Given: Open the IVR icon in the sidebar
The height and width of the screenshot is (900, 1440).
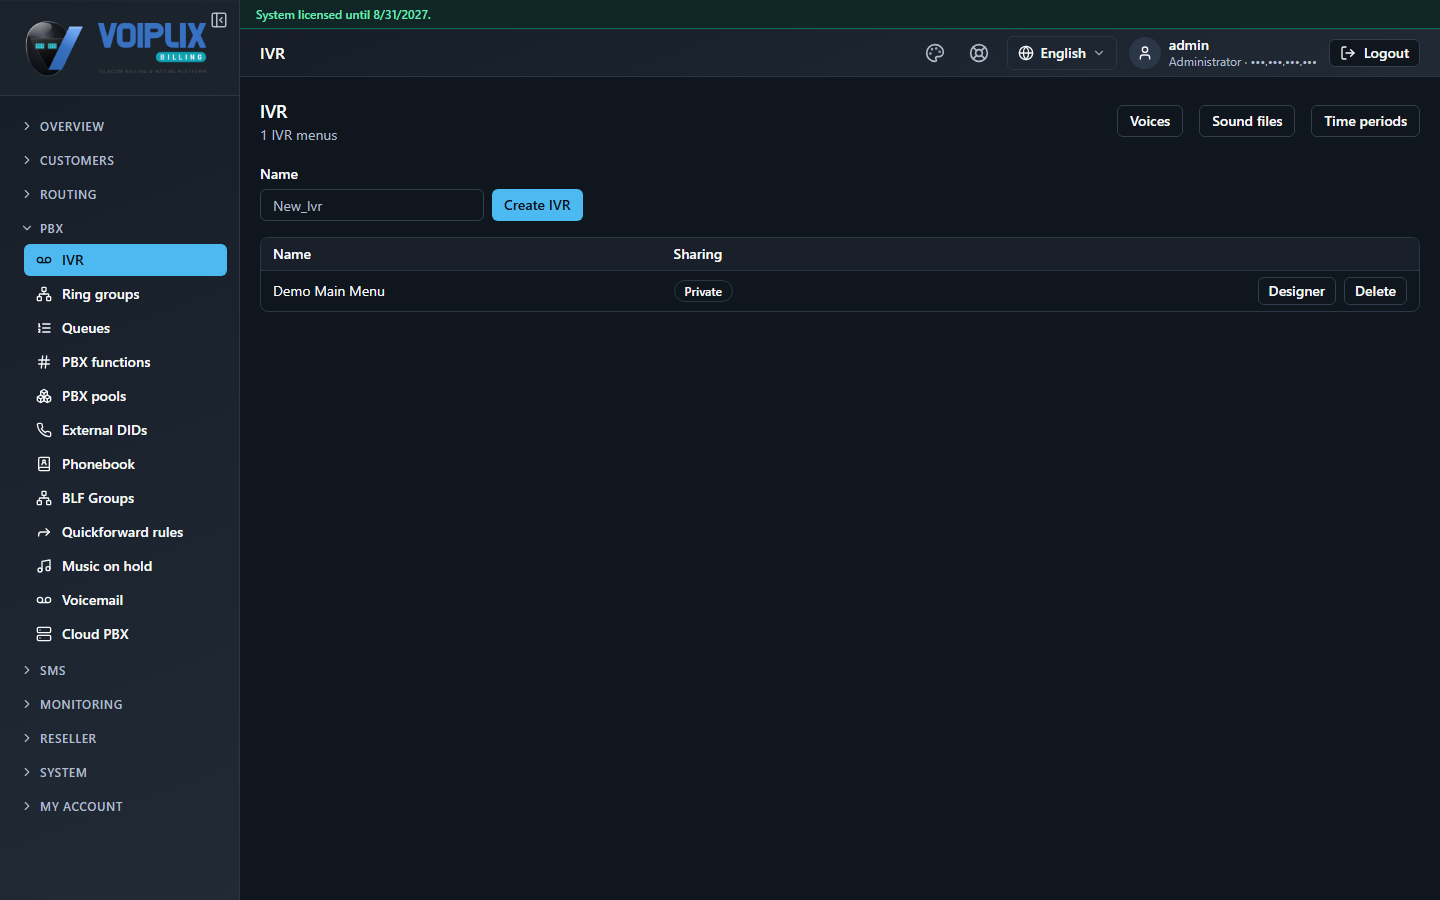Looking at the screenshot, I should click(x=44, y=260).
